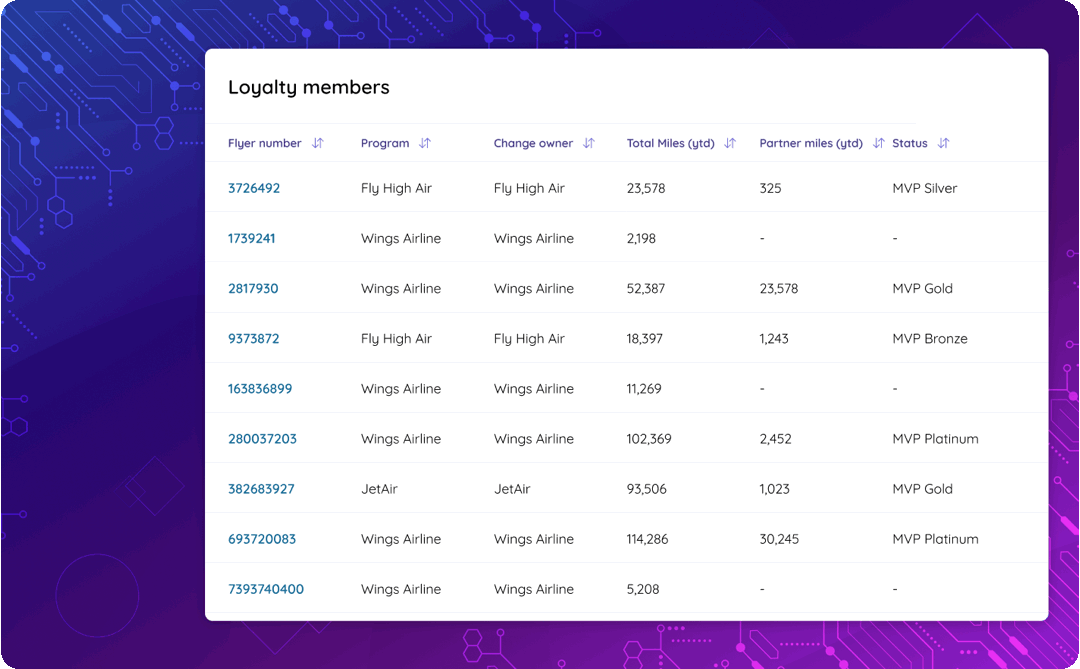Select MVP Gold status in row 382683927

point(923,489)
